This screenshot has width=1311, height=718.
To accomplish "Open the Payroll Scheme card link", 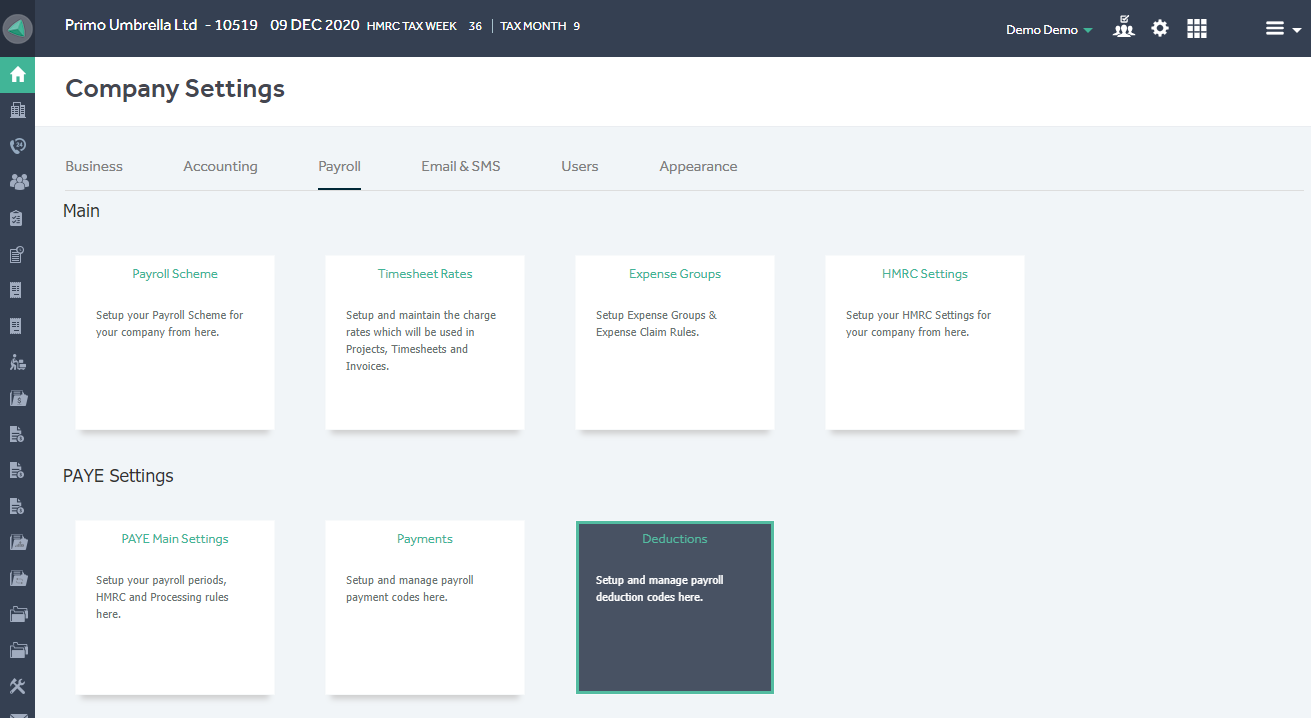I will tap(175, 274).
